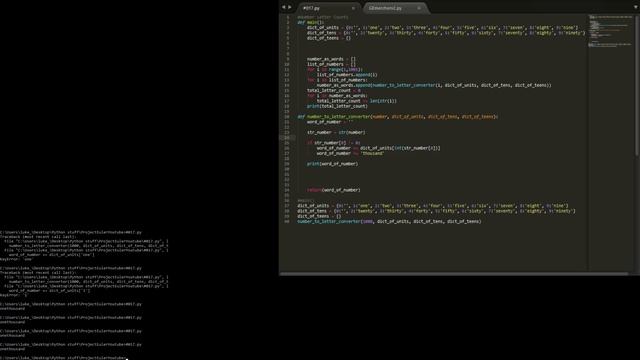
Task: Click highlighted line number 24 in the gutter
Action: 287,138
